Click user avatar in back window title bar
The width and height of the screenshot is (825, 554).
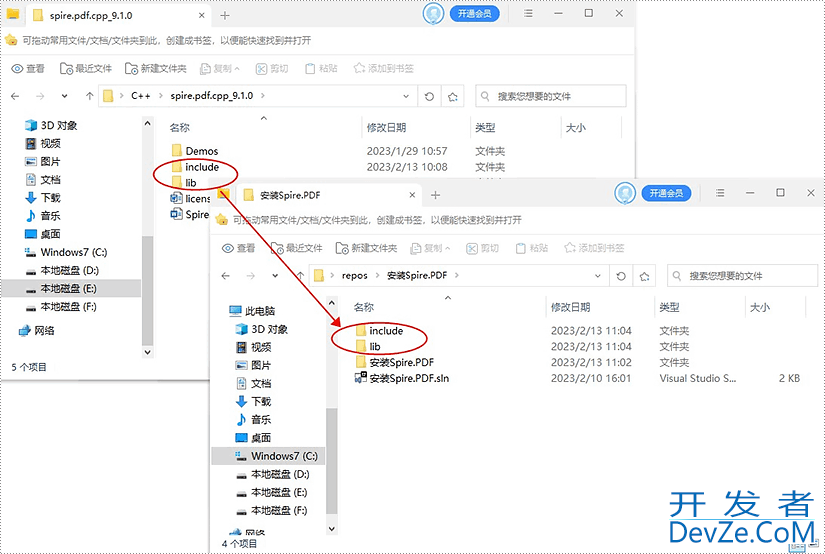433,14
